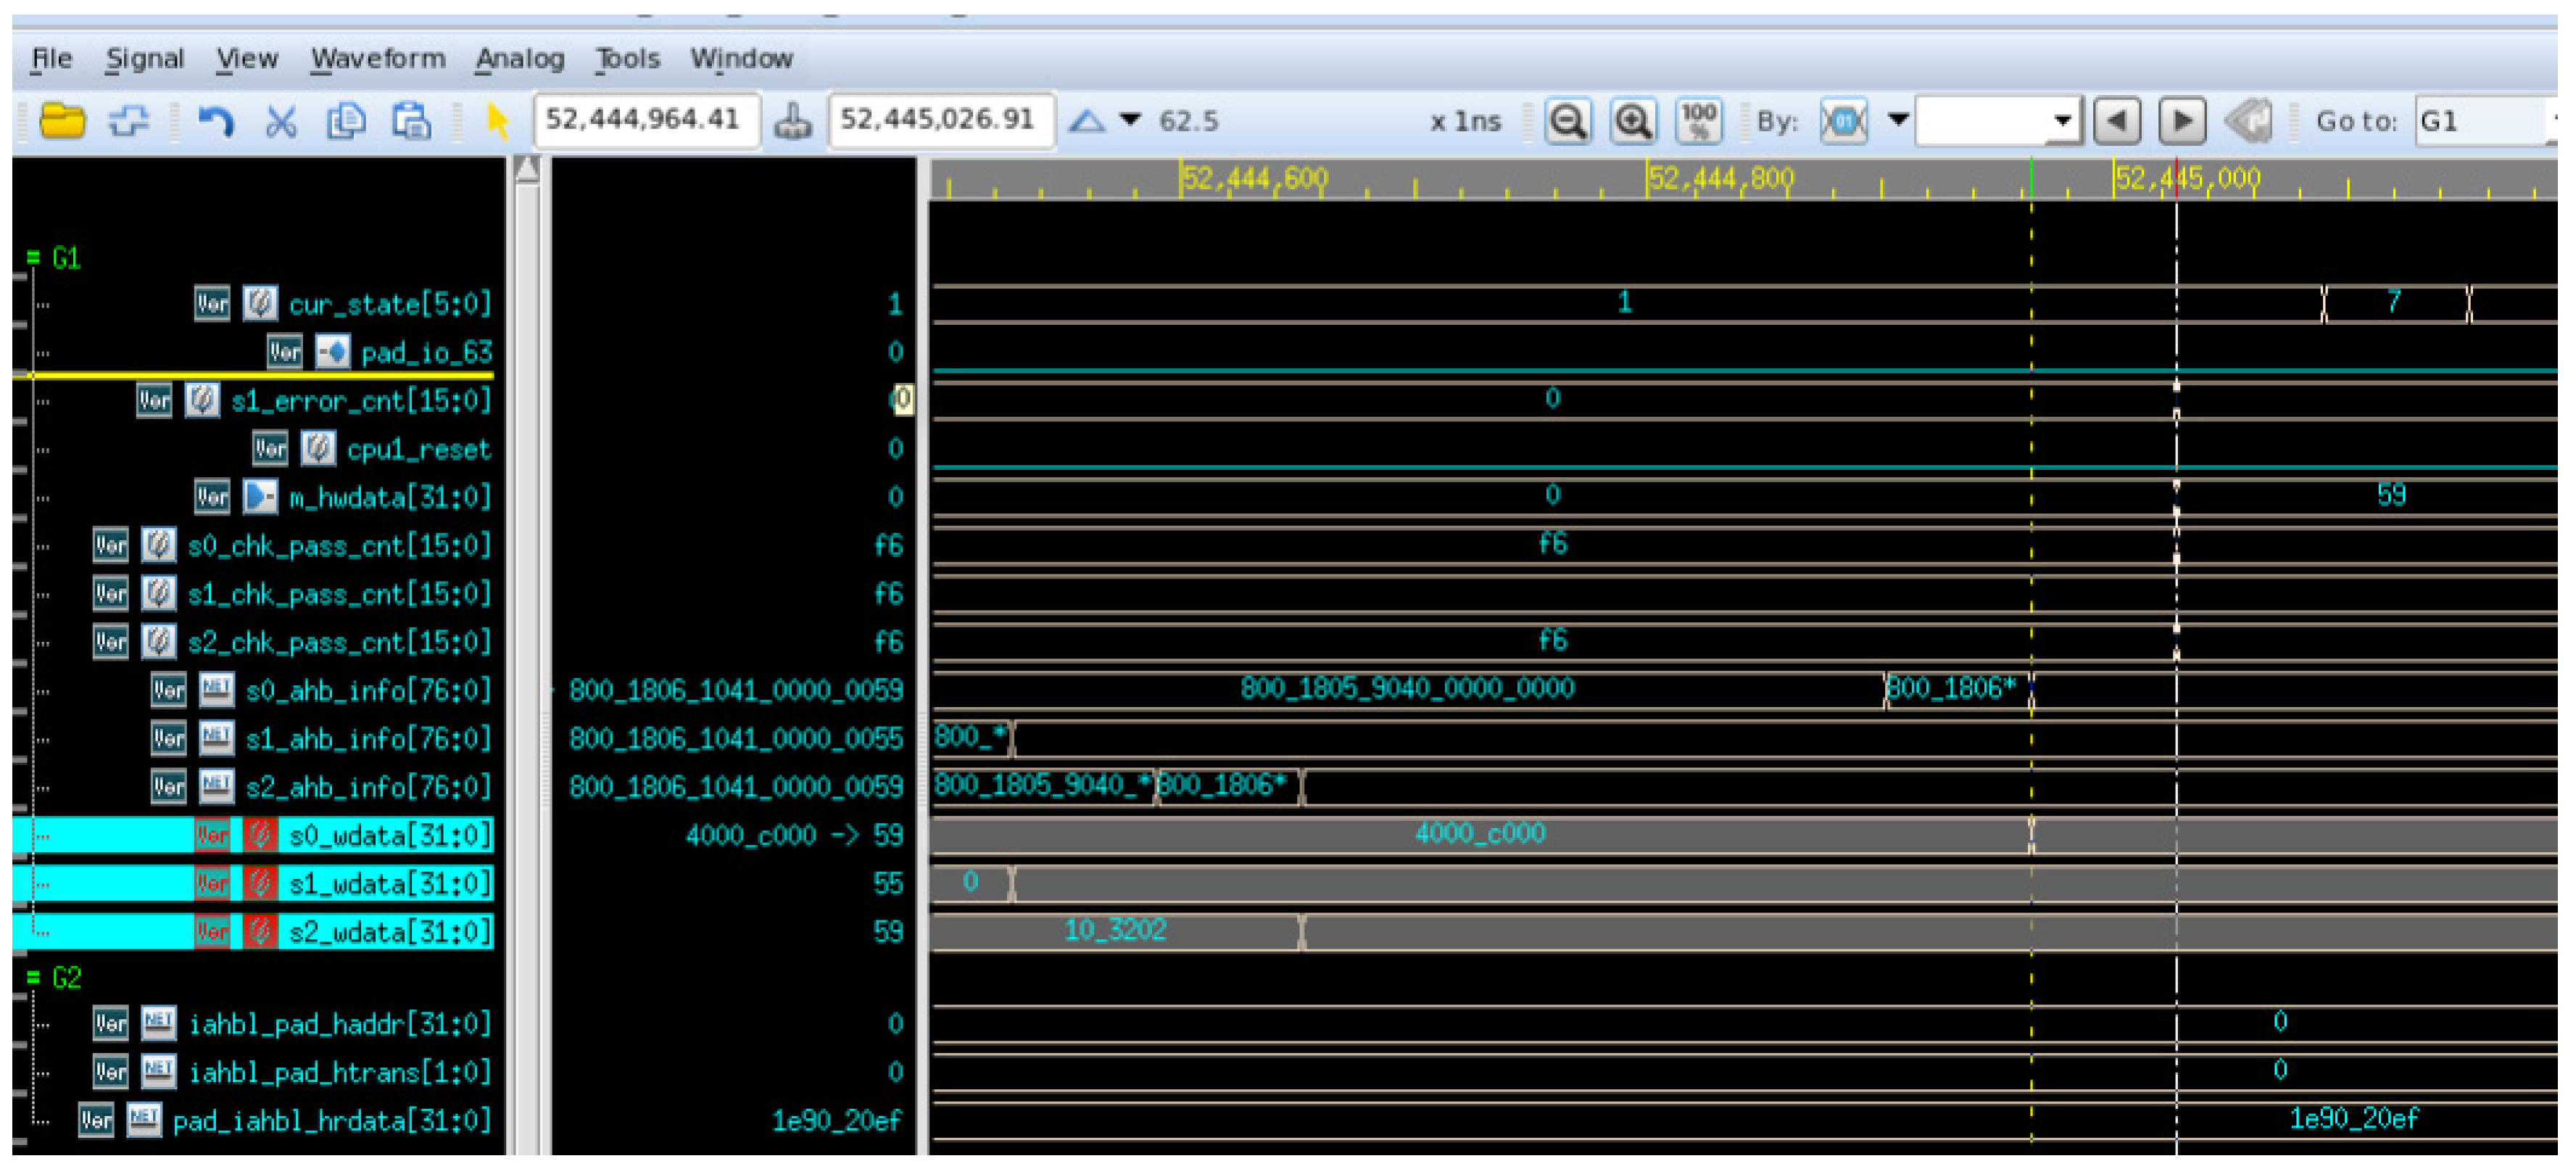Select signal s1_chk_pass_cnt[15:0]

339,594
